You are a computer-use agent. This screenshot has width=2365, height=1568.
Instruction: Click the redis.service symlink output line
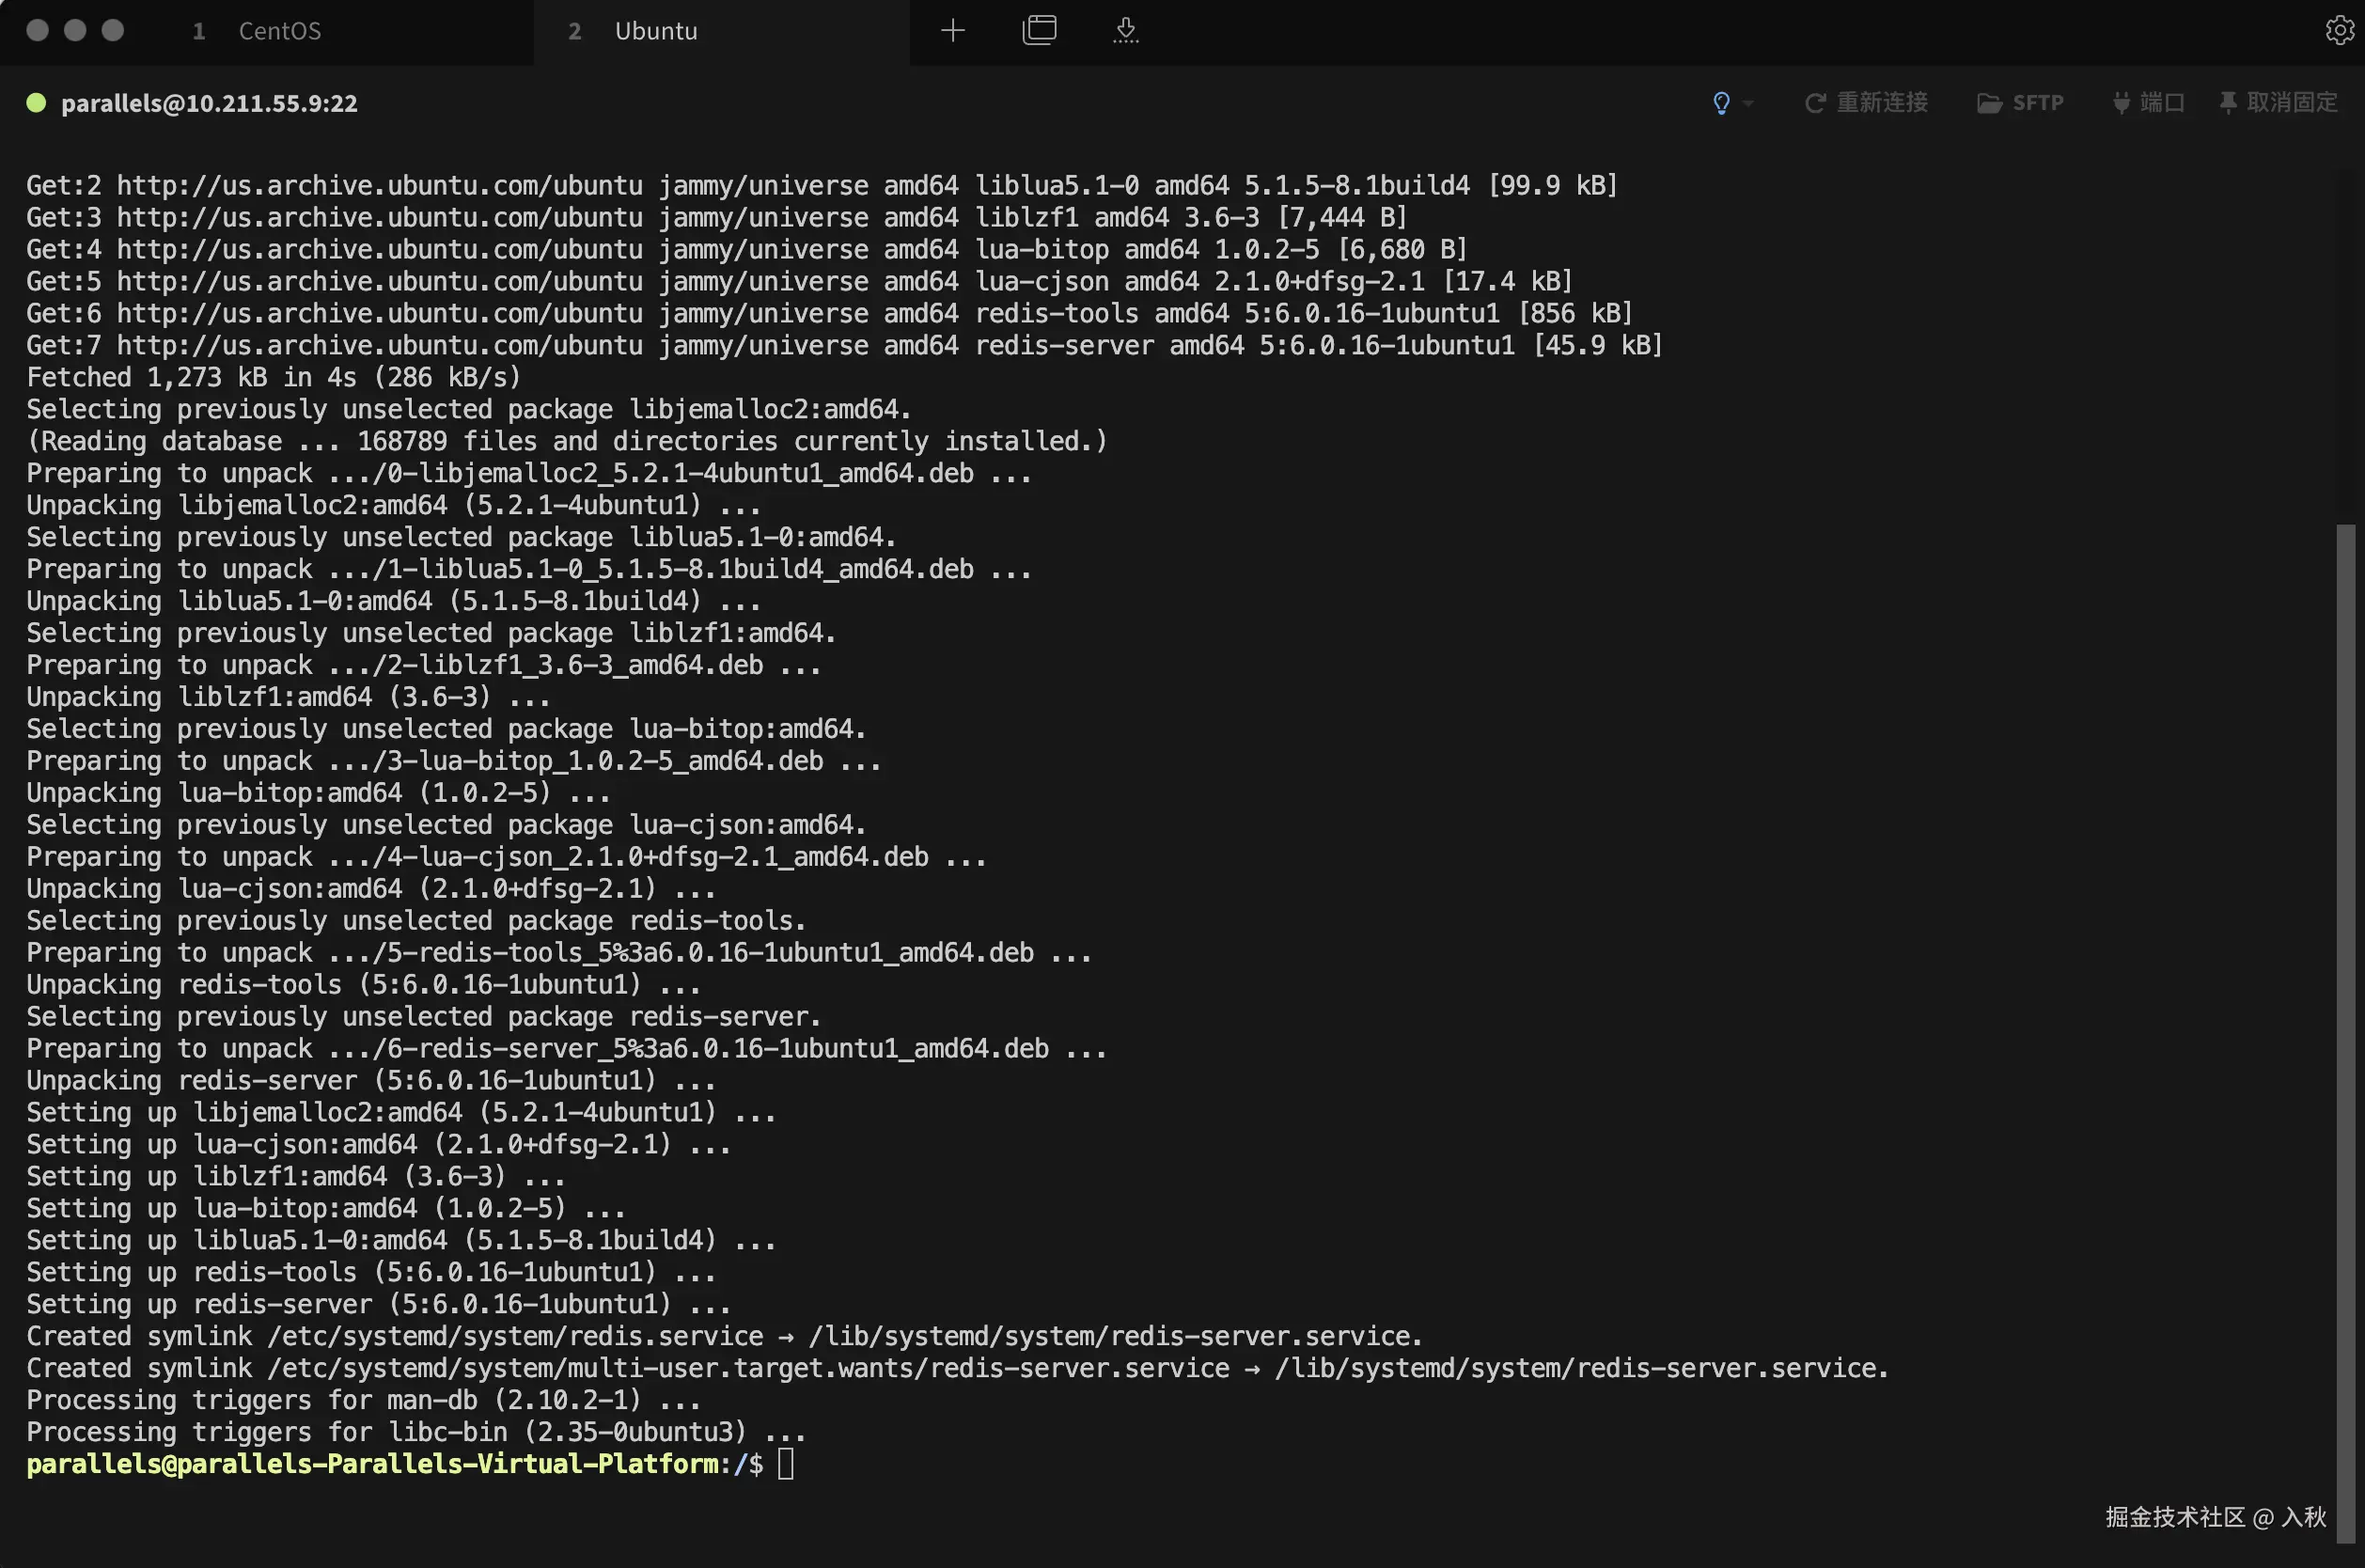click(x=724, y=1336)
